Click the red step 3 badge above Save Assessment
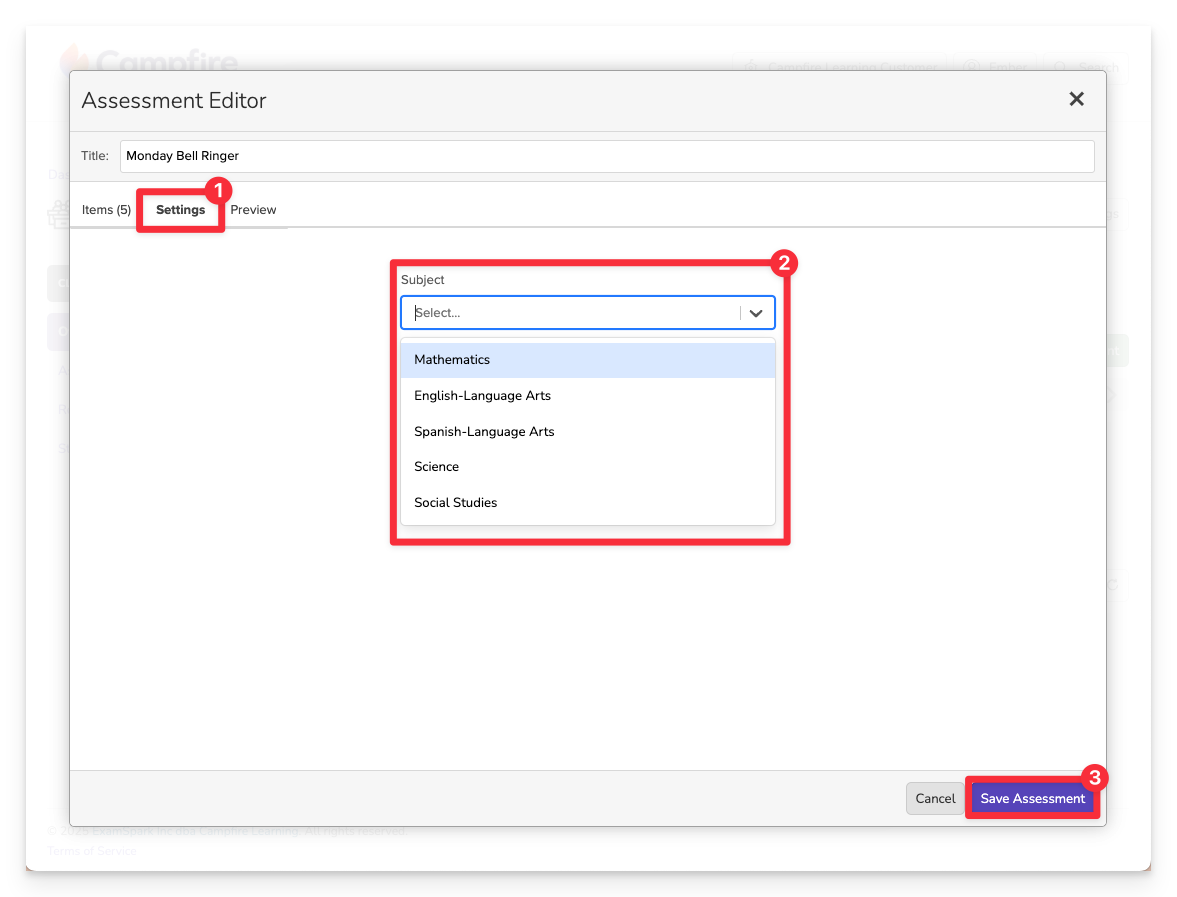Image resolution: width=1177 pixels, height=897 pixels. click(1095, 778)
